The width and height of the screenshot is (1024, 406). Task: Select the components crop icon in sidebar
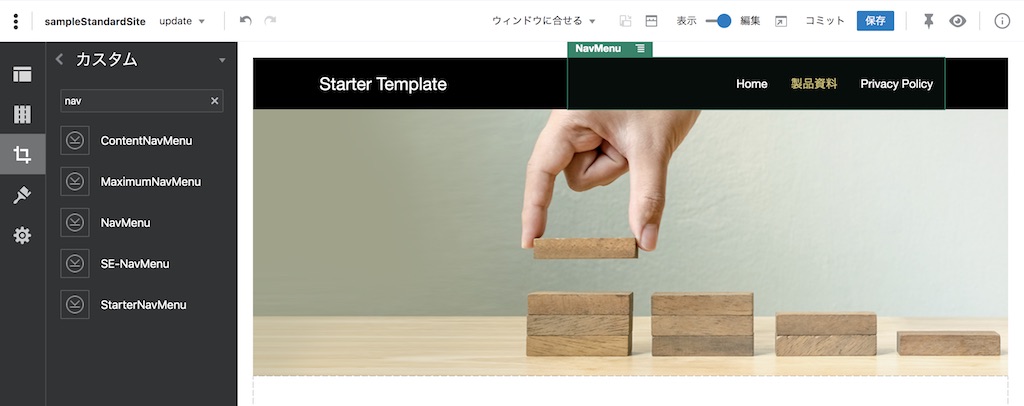22,155
